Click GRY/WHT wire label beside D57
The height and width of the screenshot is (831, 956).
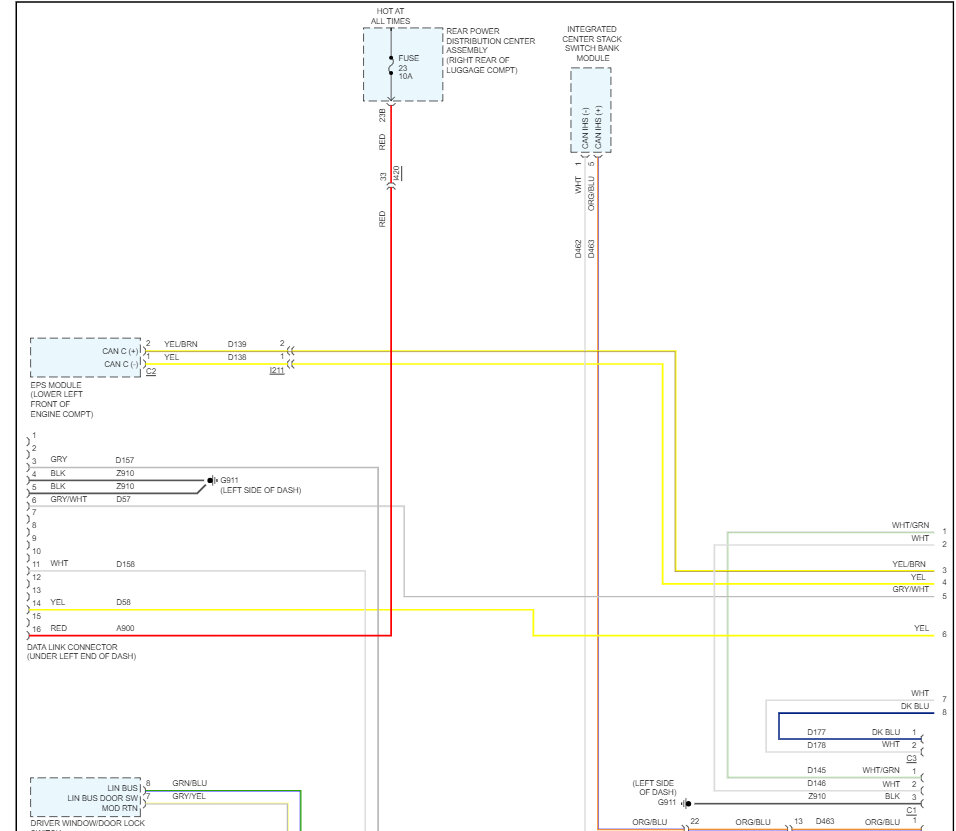68,499
